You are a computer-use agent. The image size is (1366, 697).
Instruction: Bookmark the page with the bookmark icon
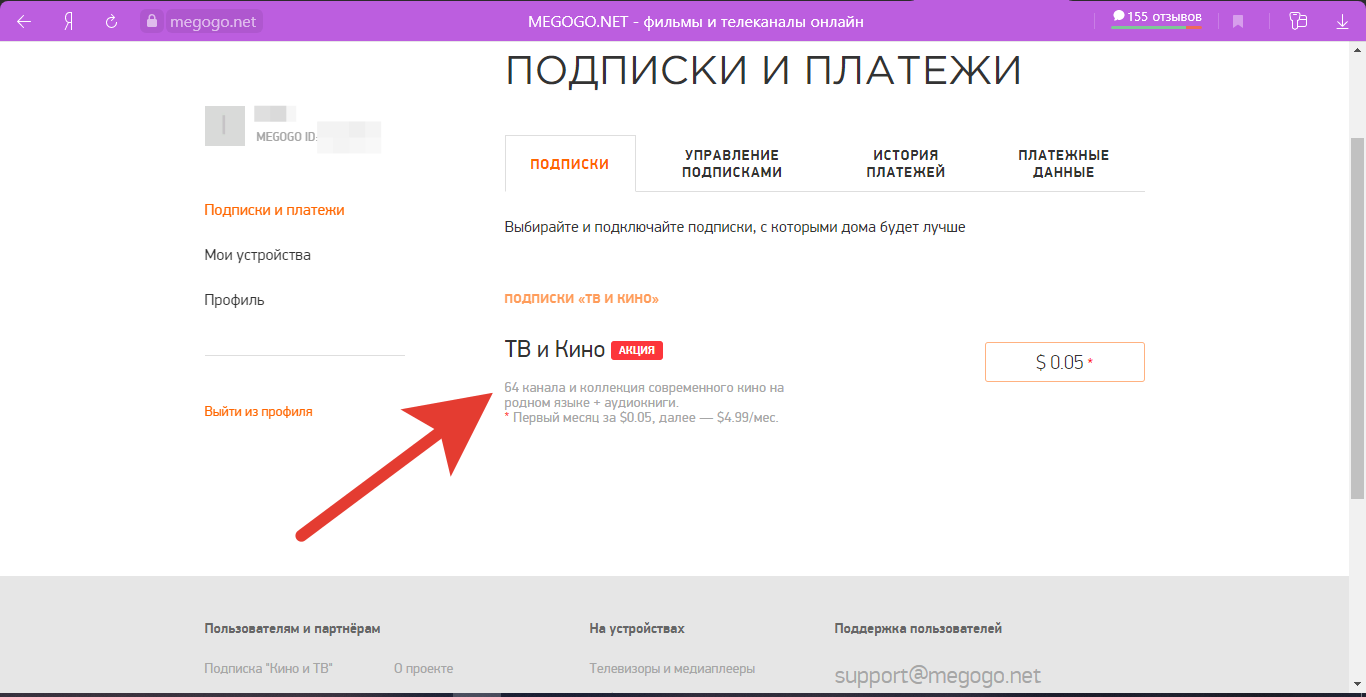pyautogui.click(x=1238, y=21)
